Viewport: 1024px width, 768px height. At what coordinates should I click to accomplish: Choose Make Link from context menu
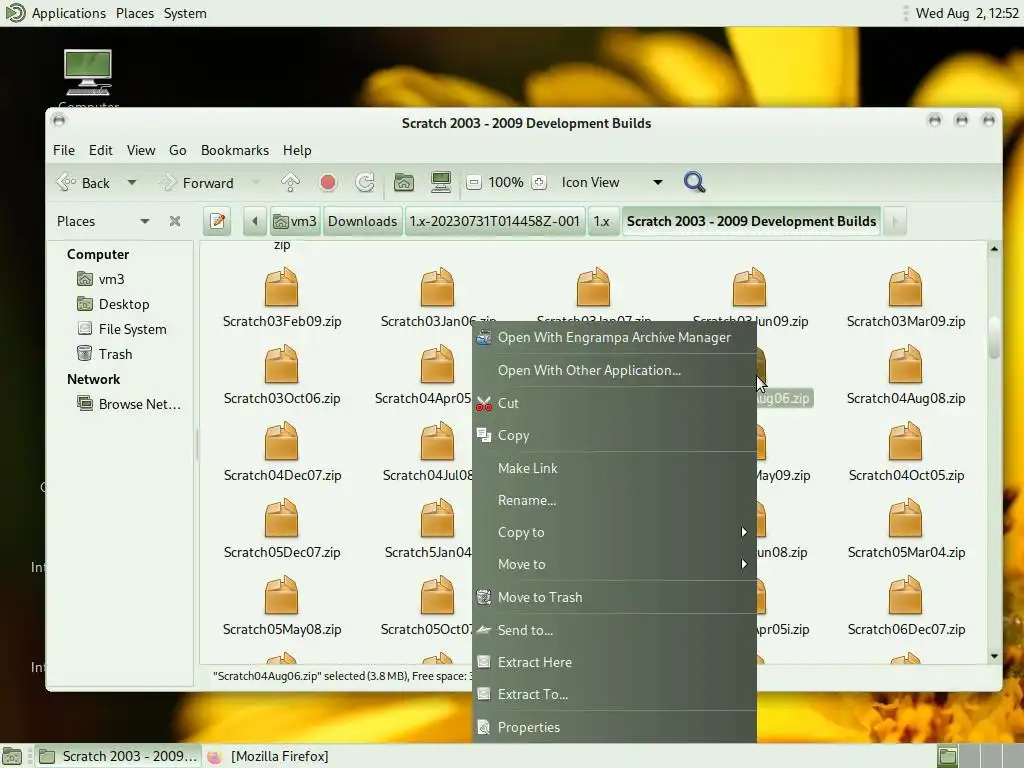(614, 468)
